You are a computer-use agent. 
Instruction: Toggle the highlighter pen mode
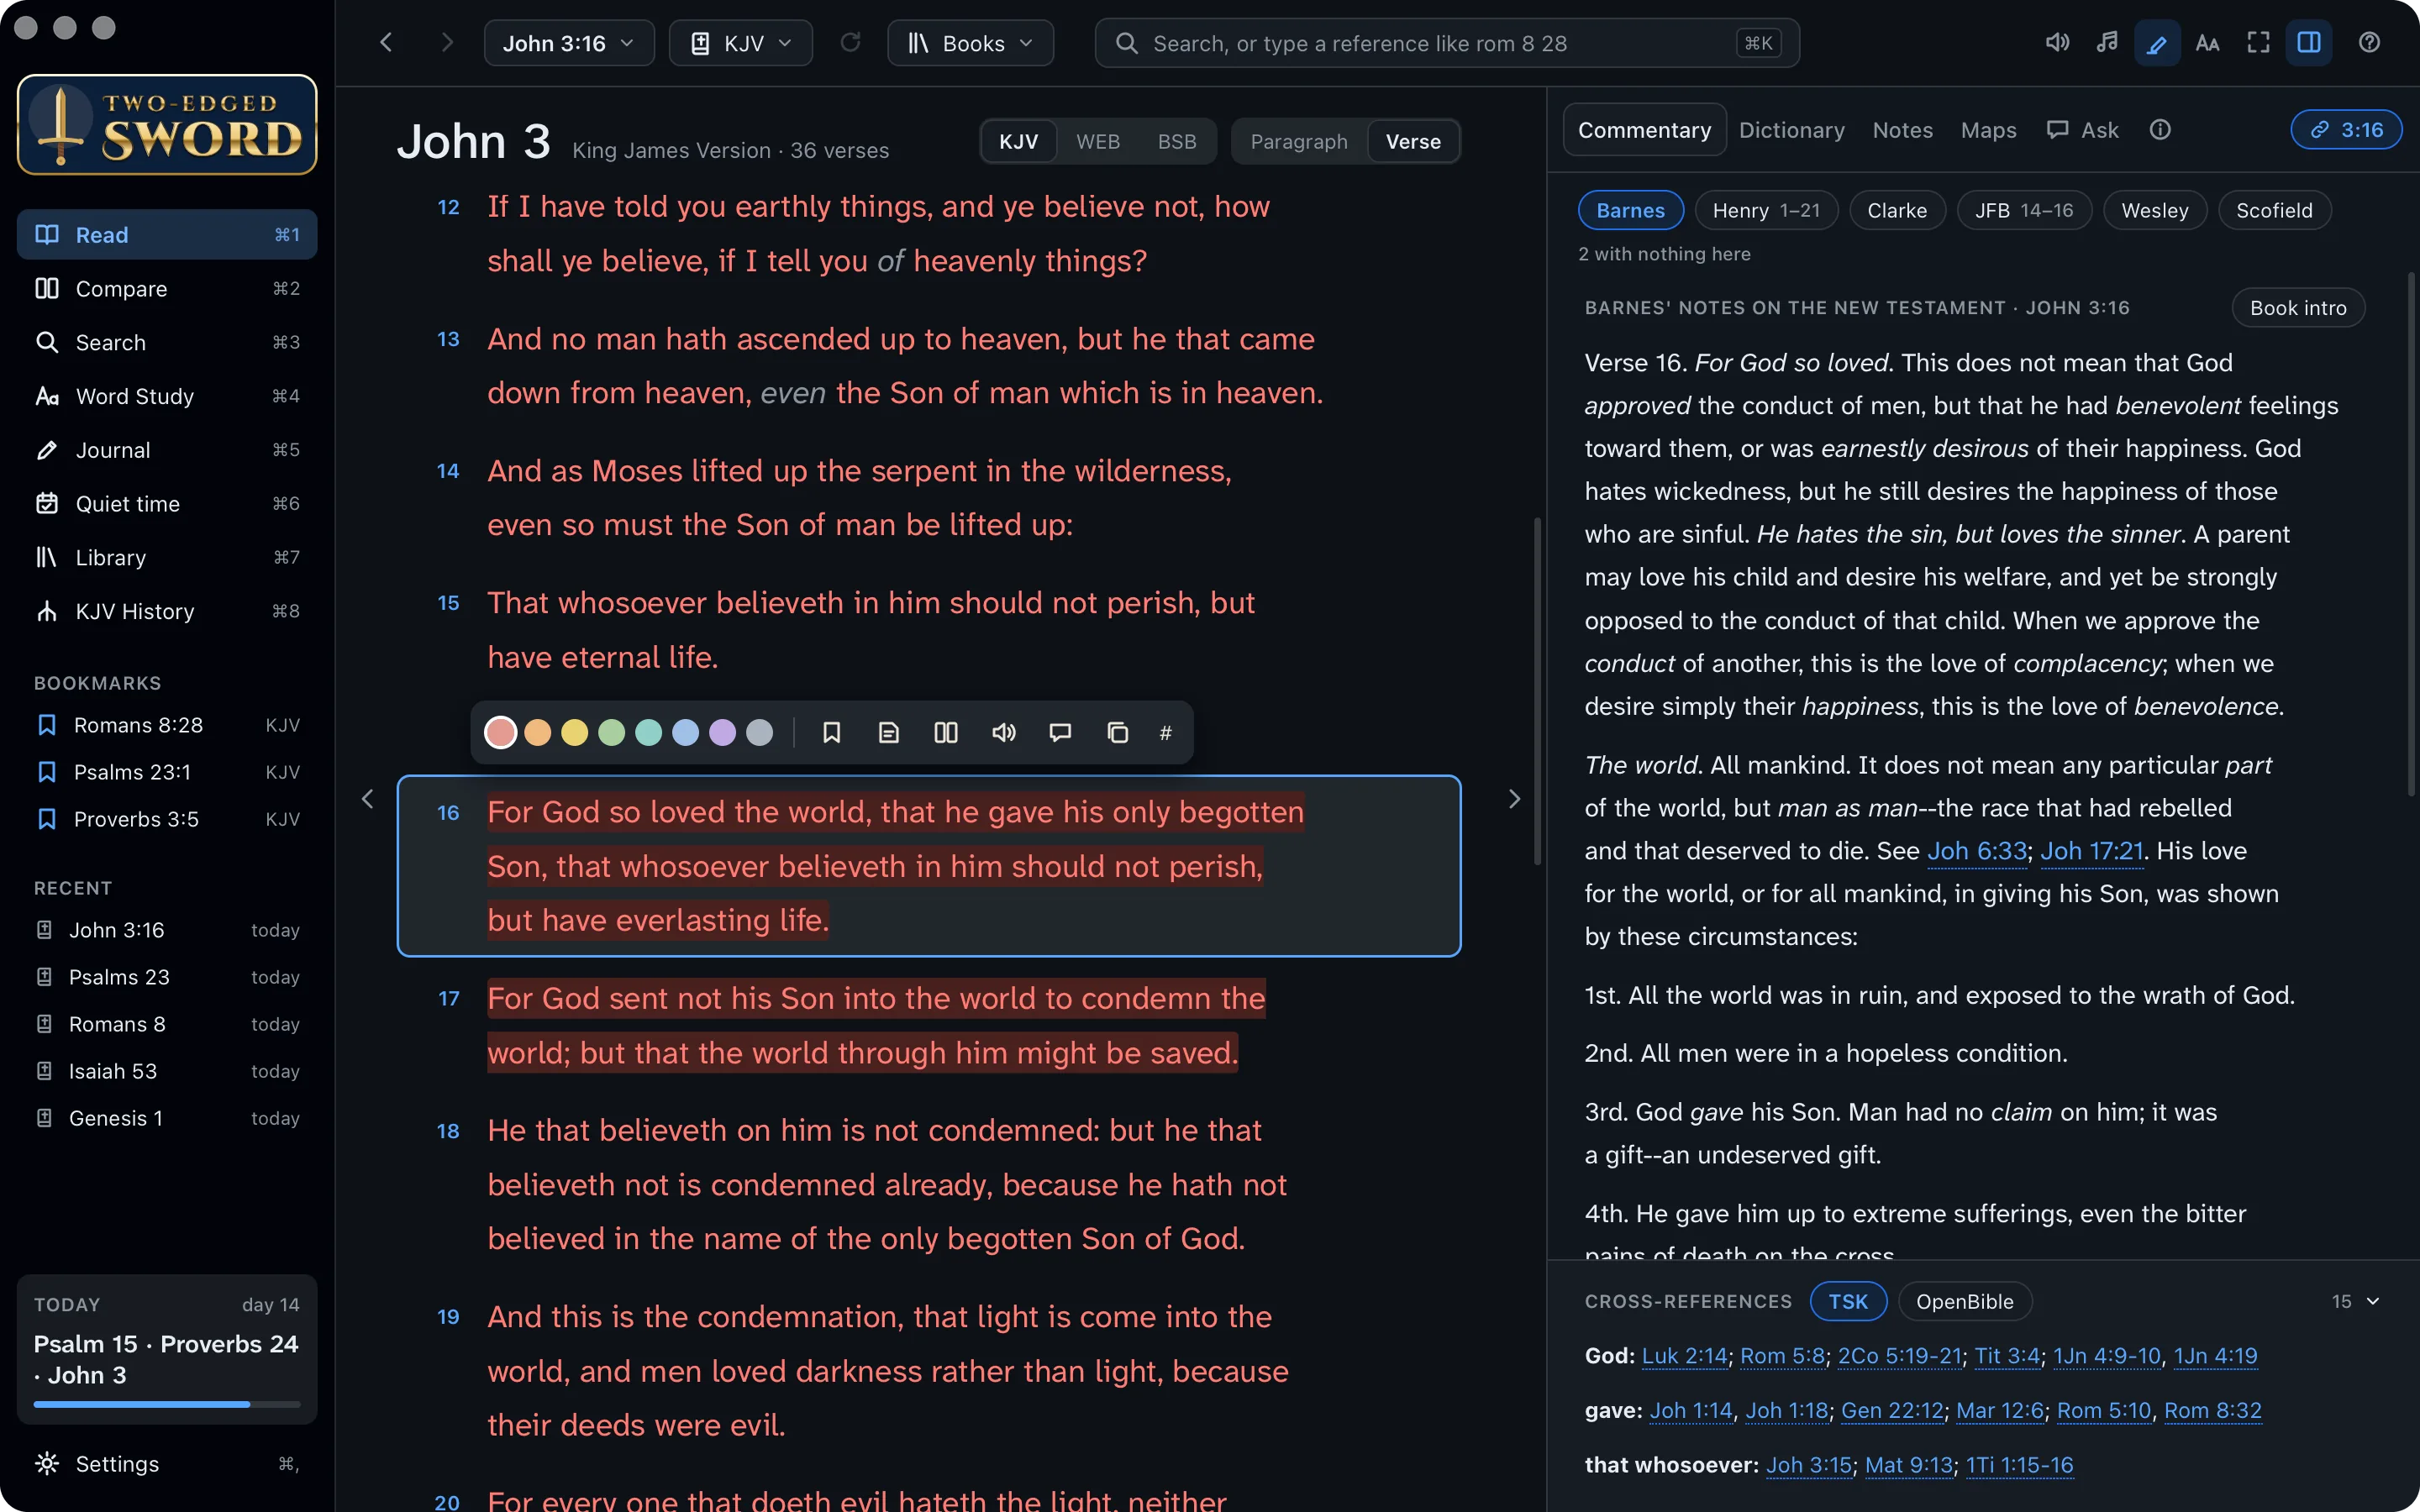tap(2157, 43)
